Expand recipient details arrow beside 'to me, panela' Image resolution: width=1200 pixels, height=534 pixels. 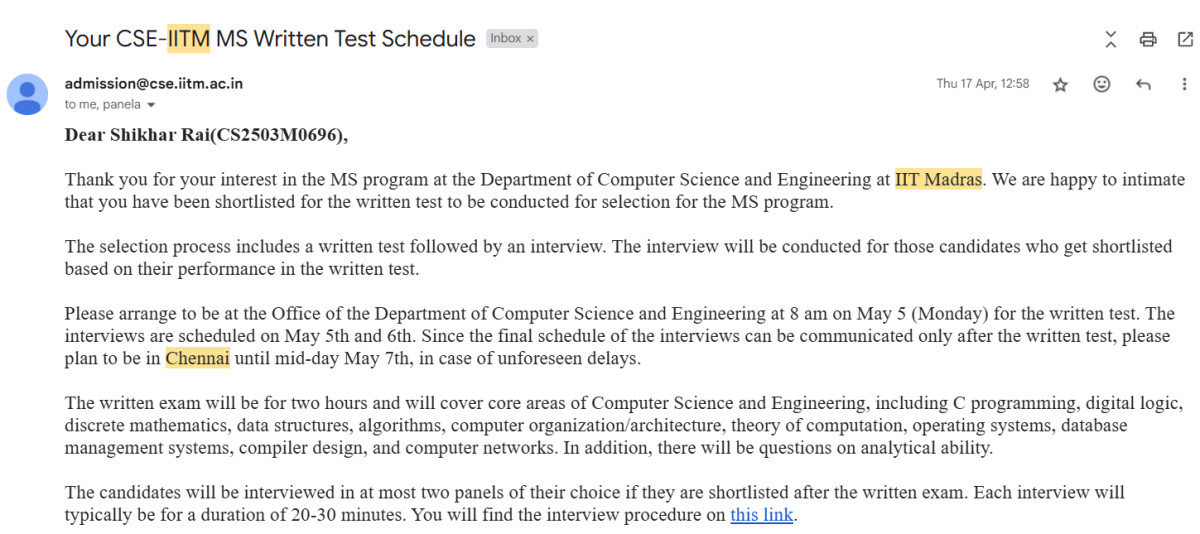coord(151,105)
